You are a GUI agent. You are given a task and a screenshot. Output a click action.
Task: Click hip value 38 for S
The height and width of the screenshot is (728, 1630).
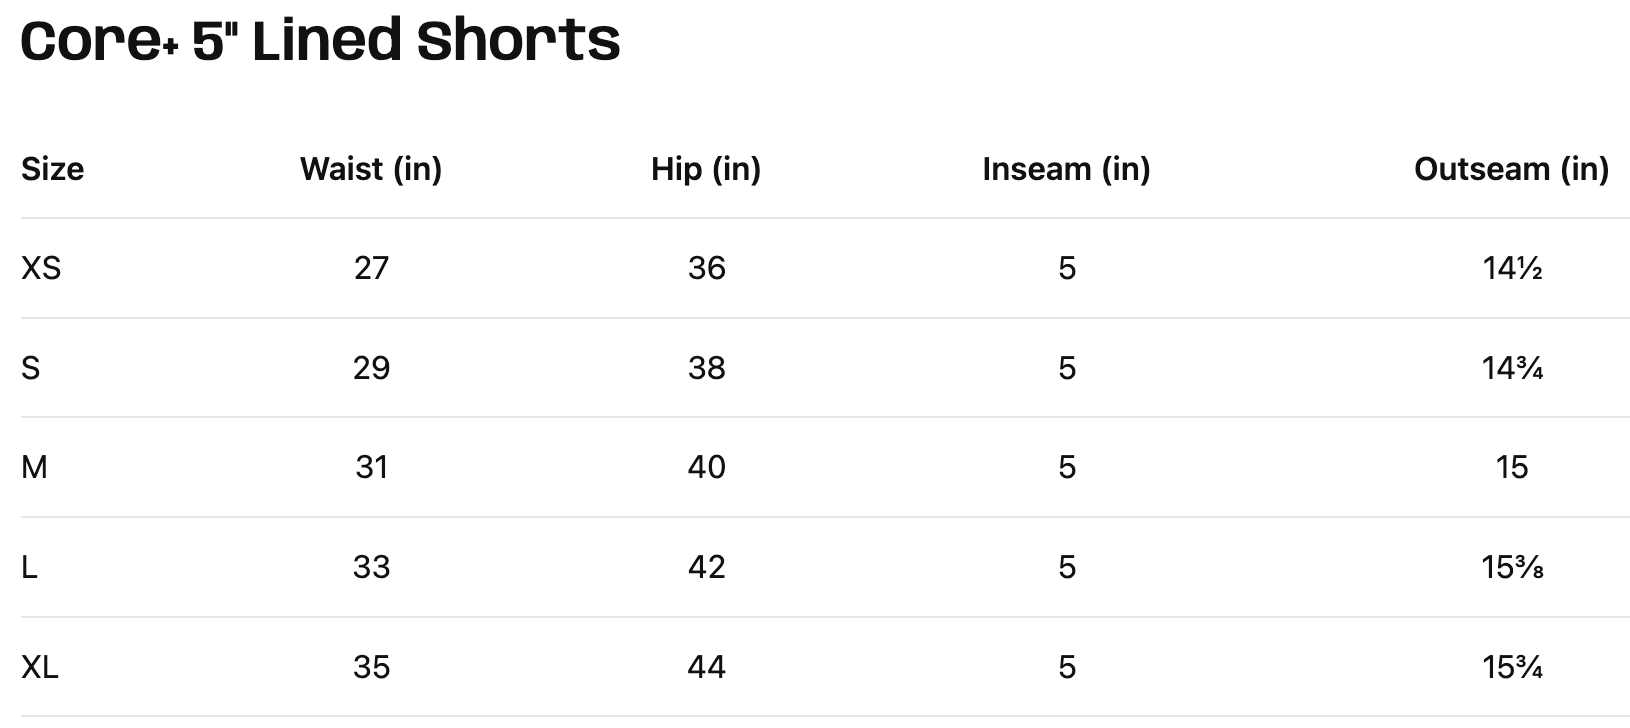click(x=706, y=368)
